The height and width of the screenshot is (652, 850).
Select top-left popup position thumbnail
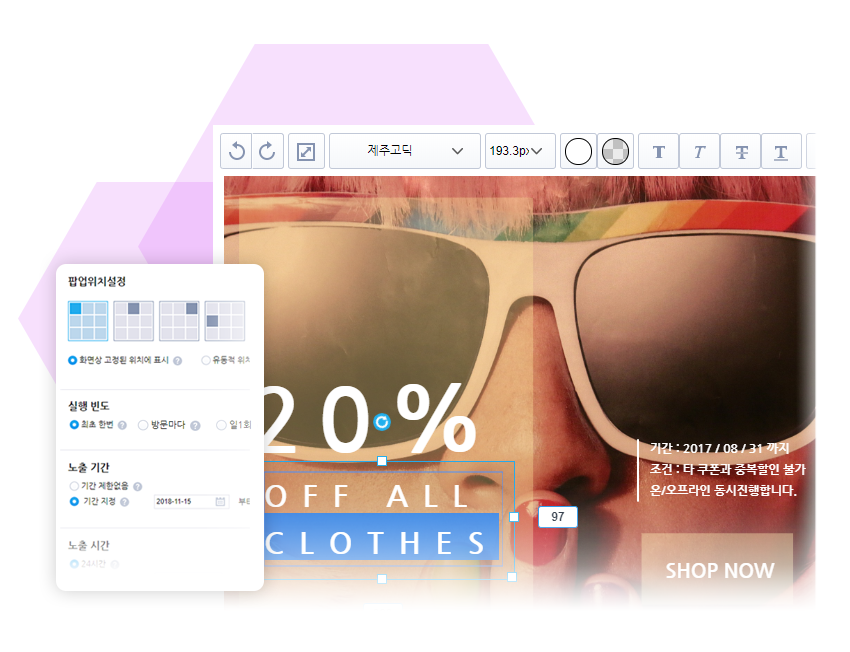click(x=88, y=321)
